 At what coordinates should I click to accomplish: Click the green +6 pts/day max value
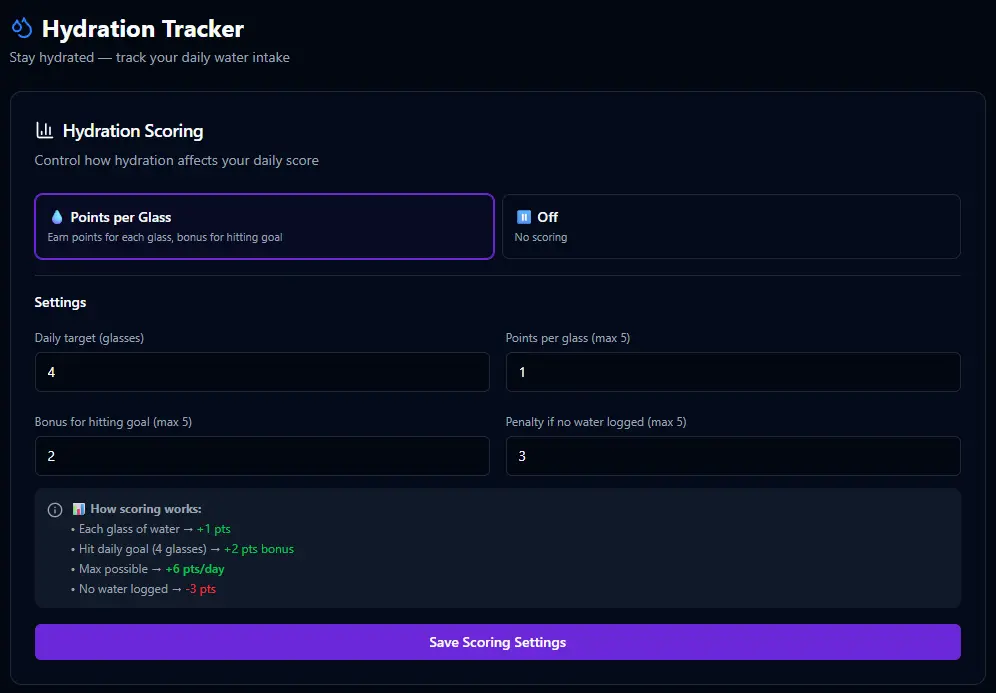195,569
